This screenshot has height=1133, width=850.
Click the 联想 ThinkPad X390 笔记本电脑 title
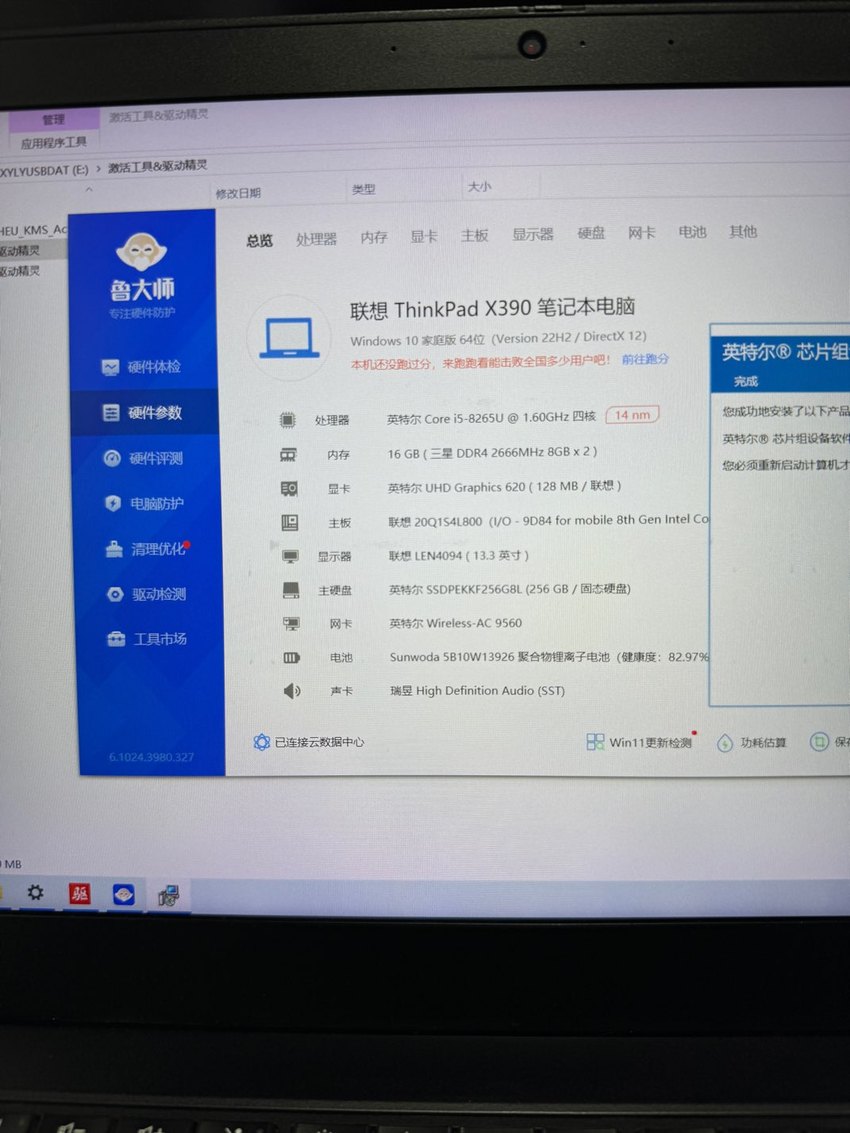pos(492,309)
